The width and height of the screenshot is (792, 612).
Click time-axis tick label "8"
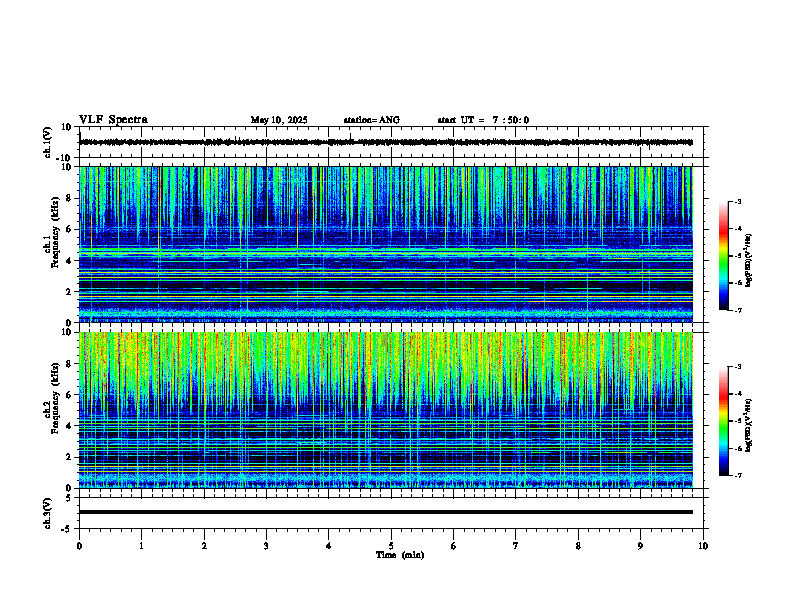coord(578,546)
